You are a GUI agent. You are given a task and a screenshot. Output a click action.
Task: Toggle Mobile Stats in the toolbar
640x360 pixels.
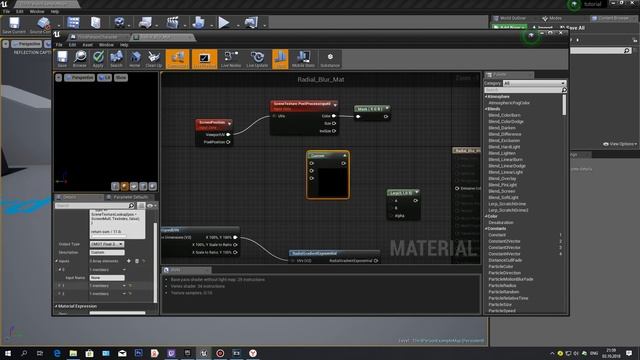(303, 59)
